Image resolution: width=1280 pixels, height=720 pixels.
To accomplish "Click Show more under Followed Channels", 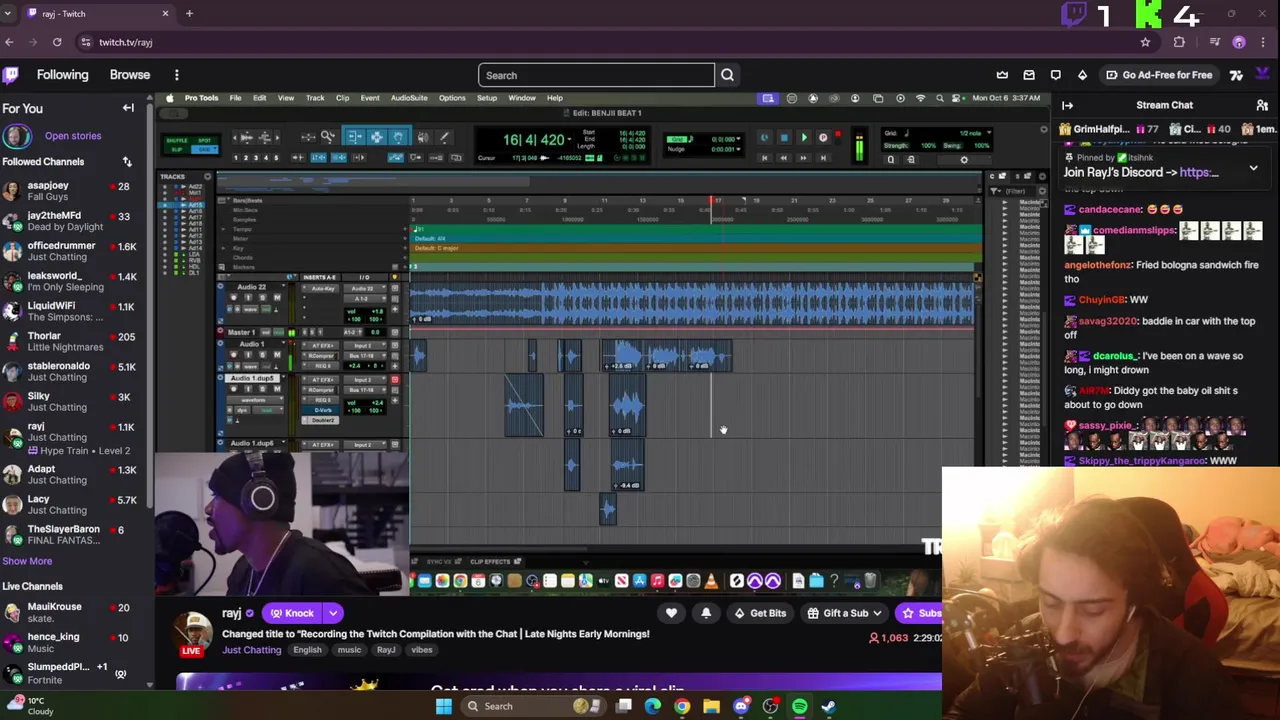I will pyautogui.click(x=27, y=561).
